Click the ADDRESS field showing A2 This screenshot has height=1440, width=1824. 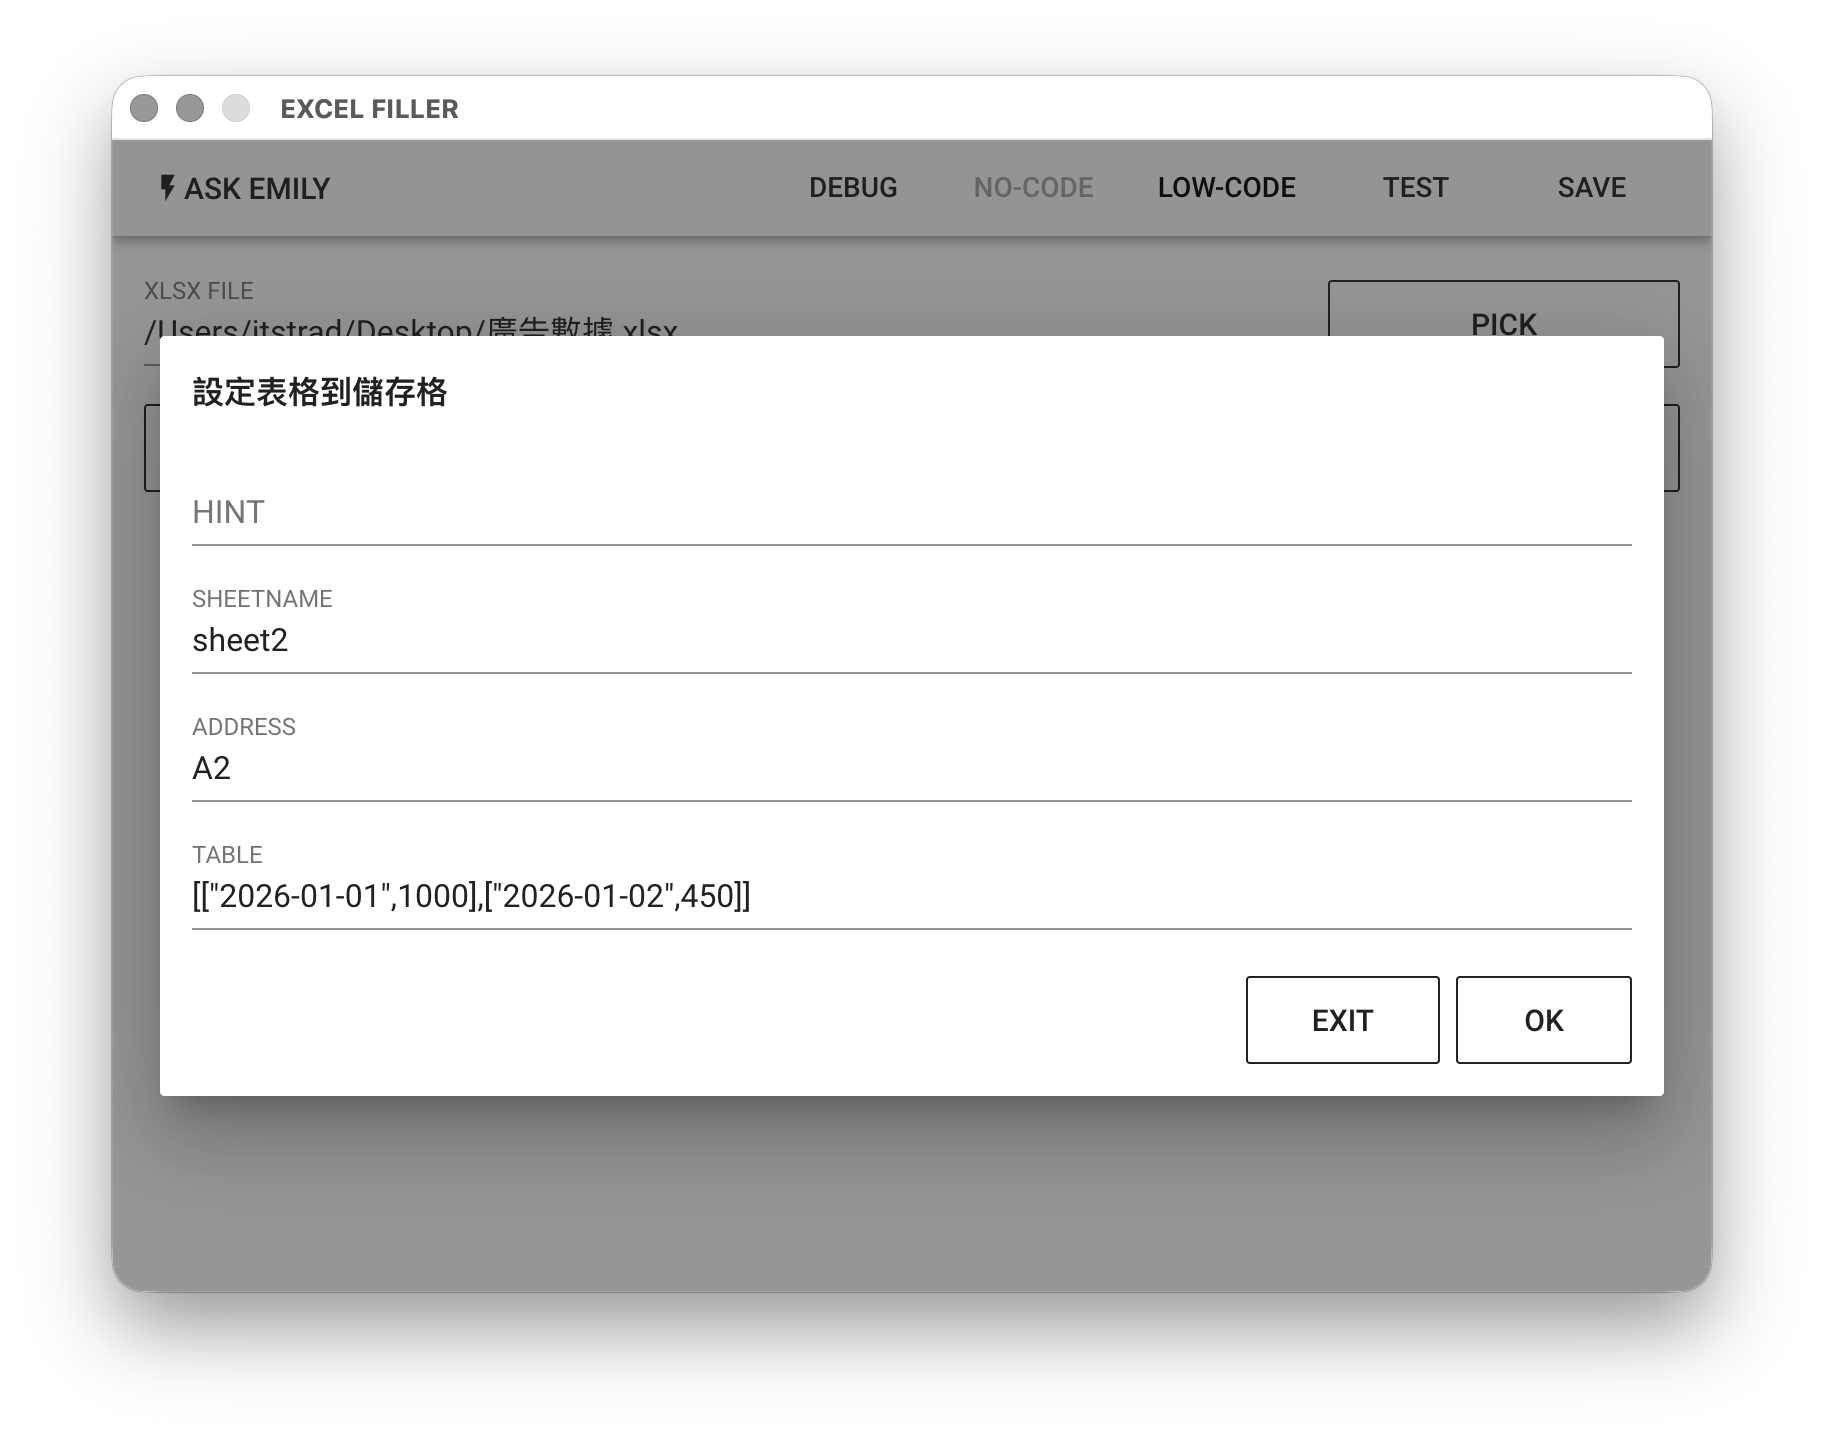(910, 768)
